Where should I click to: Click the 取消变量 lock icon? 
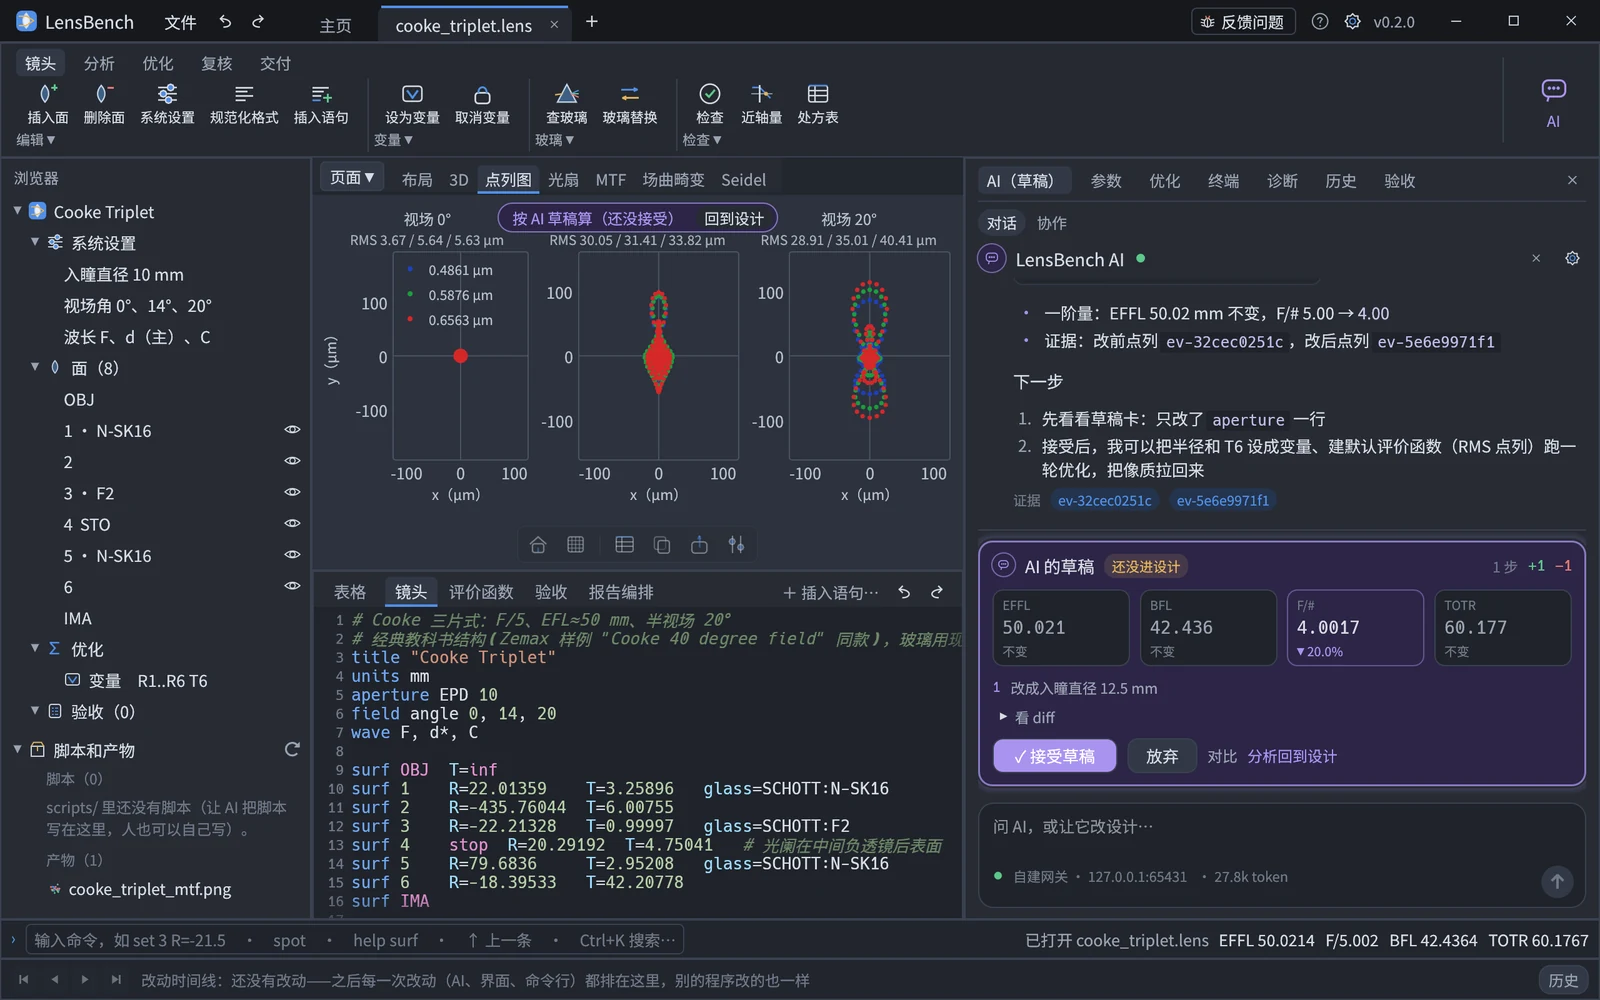482,94
